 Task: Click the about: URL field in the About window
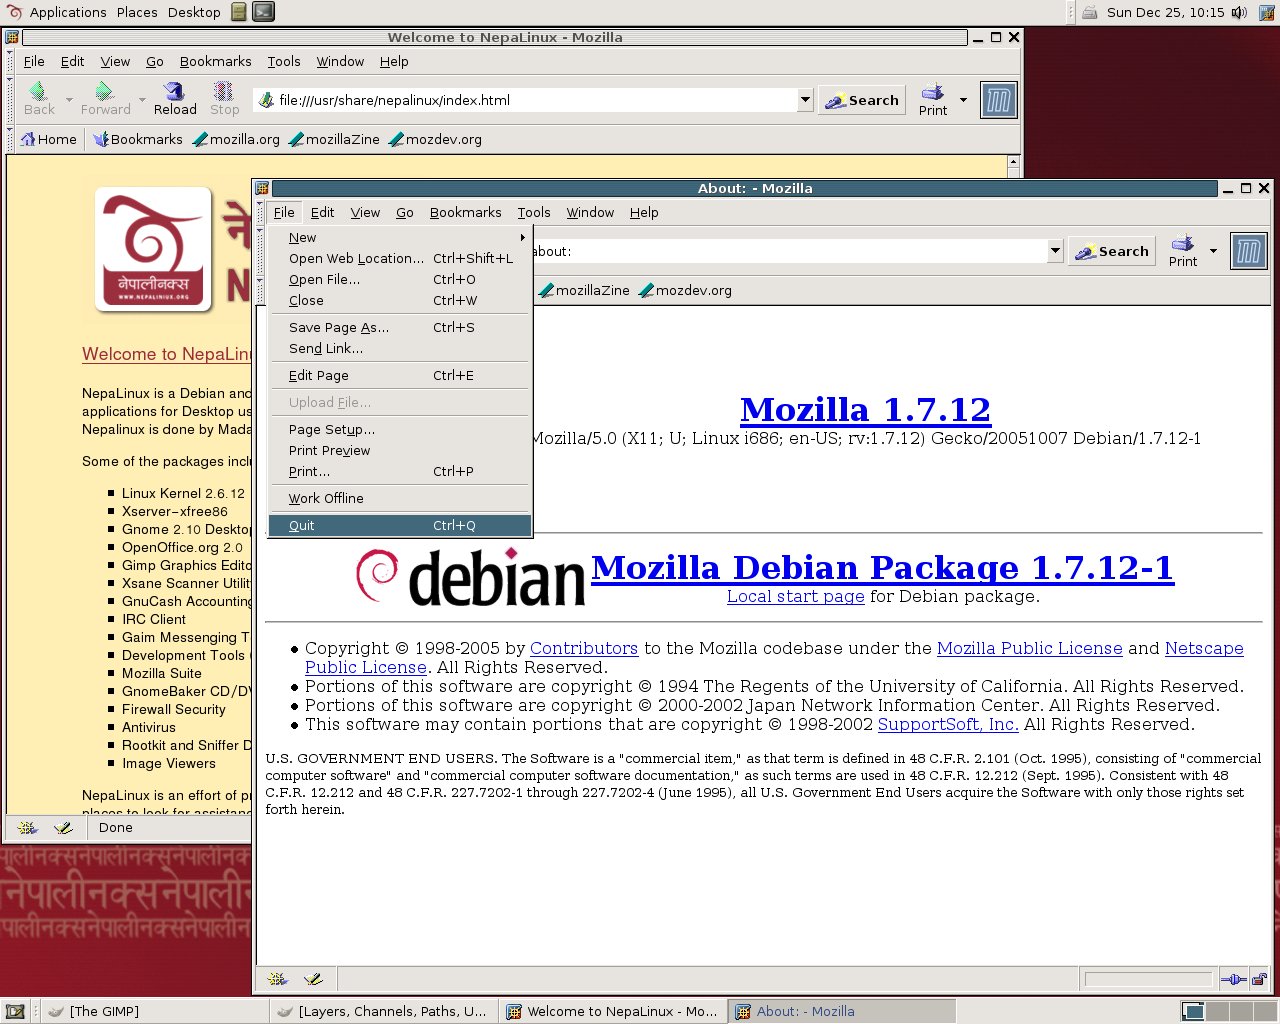click(790, 251)
